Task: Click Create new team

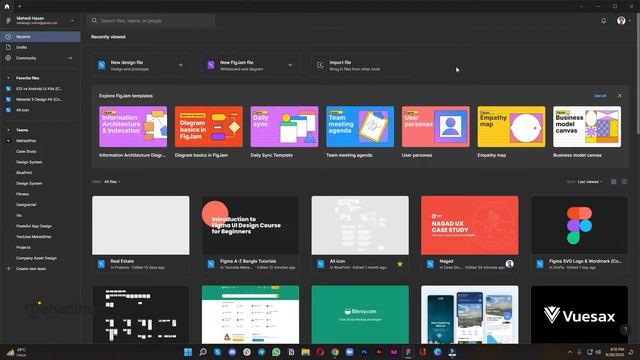Action: [31, 269]
